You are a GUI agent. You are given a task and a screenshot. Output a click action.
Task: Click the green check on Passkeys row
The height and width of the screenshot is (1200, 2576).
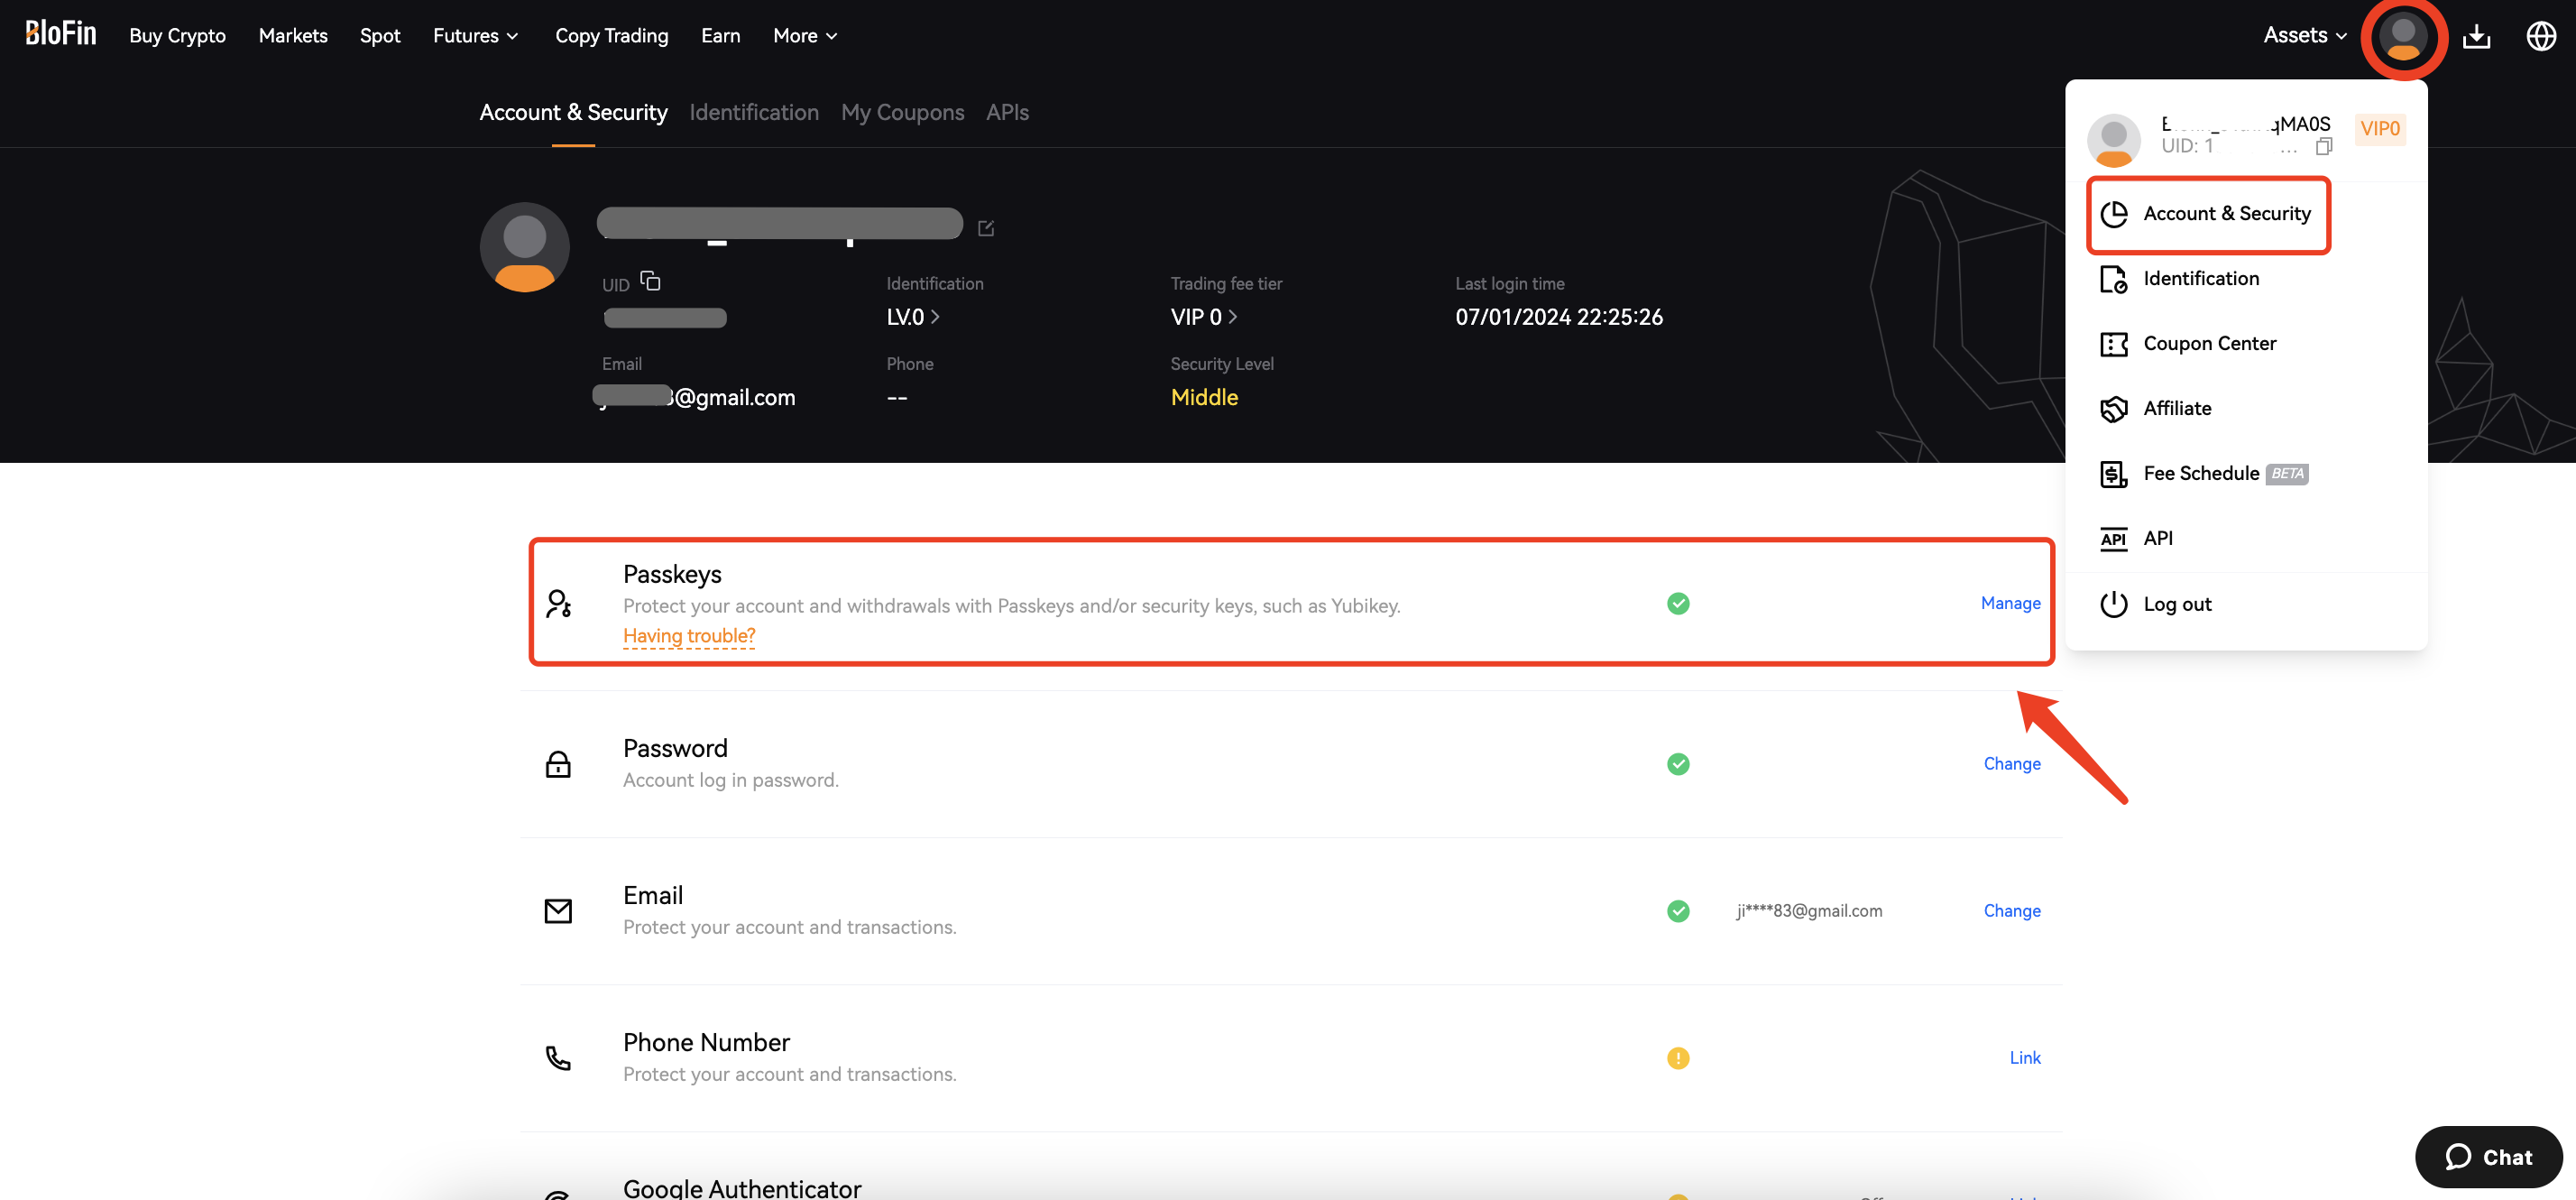tap(1678, 603)
